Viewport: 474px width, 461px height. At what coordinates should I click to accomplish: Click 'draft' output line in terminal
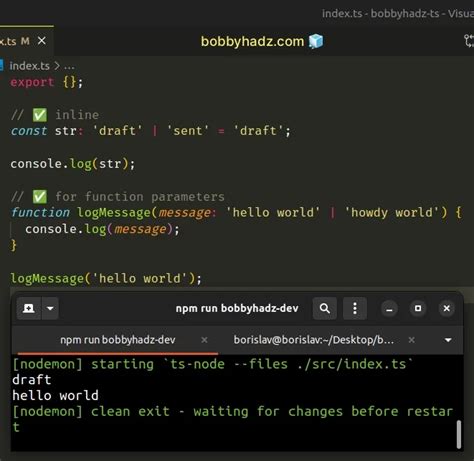32,380
